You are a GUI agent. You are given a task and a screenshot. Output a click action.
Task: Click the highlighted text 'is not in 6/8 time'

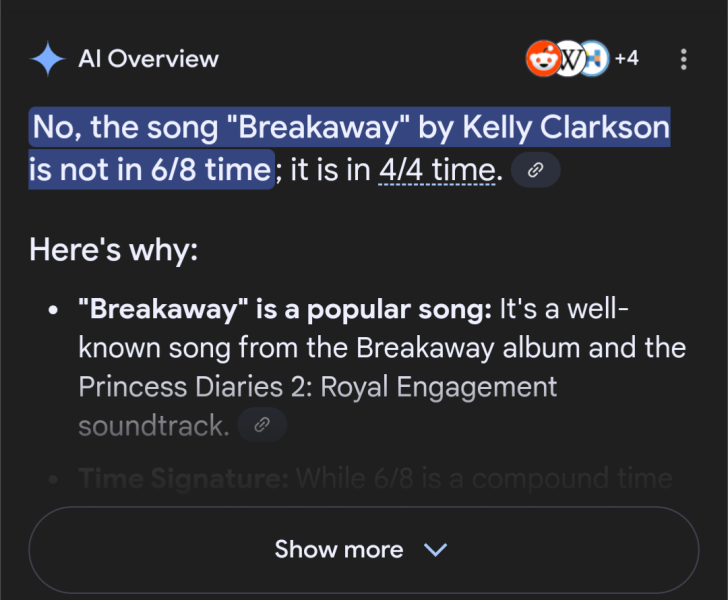(150, 170)
